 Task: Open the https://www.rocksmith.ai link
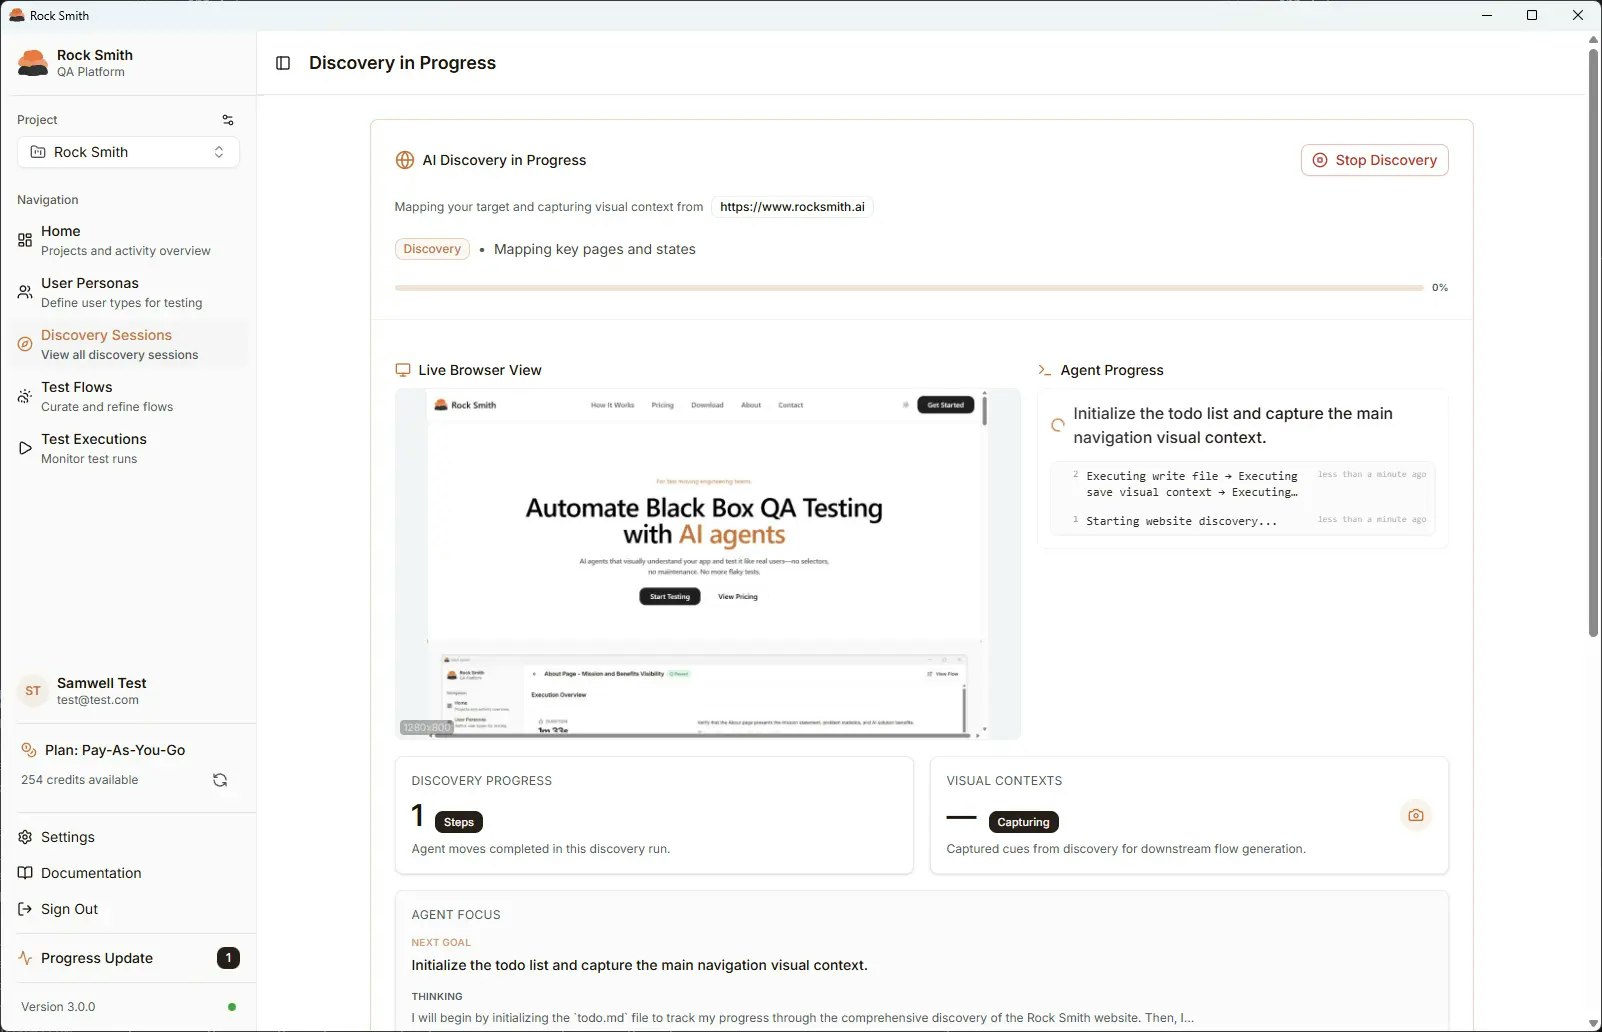[792, 207]
